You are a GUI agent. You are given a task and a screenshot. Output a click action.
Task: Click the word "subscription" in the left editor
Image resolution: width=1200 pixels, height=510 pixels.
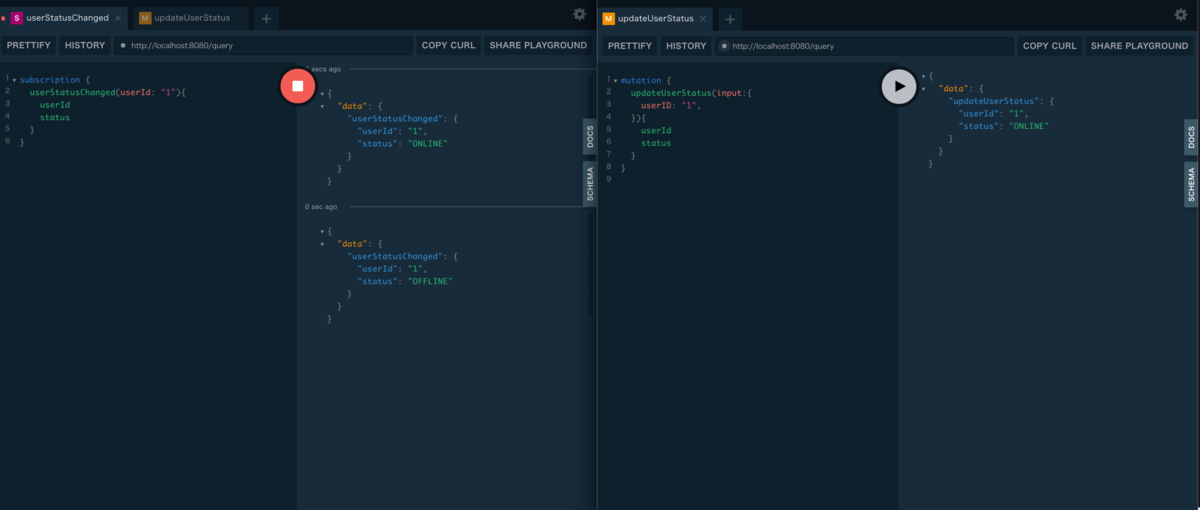click(x=48, y=80)
